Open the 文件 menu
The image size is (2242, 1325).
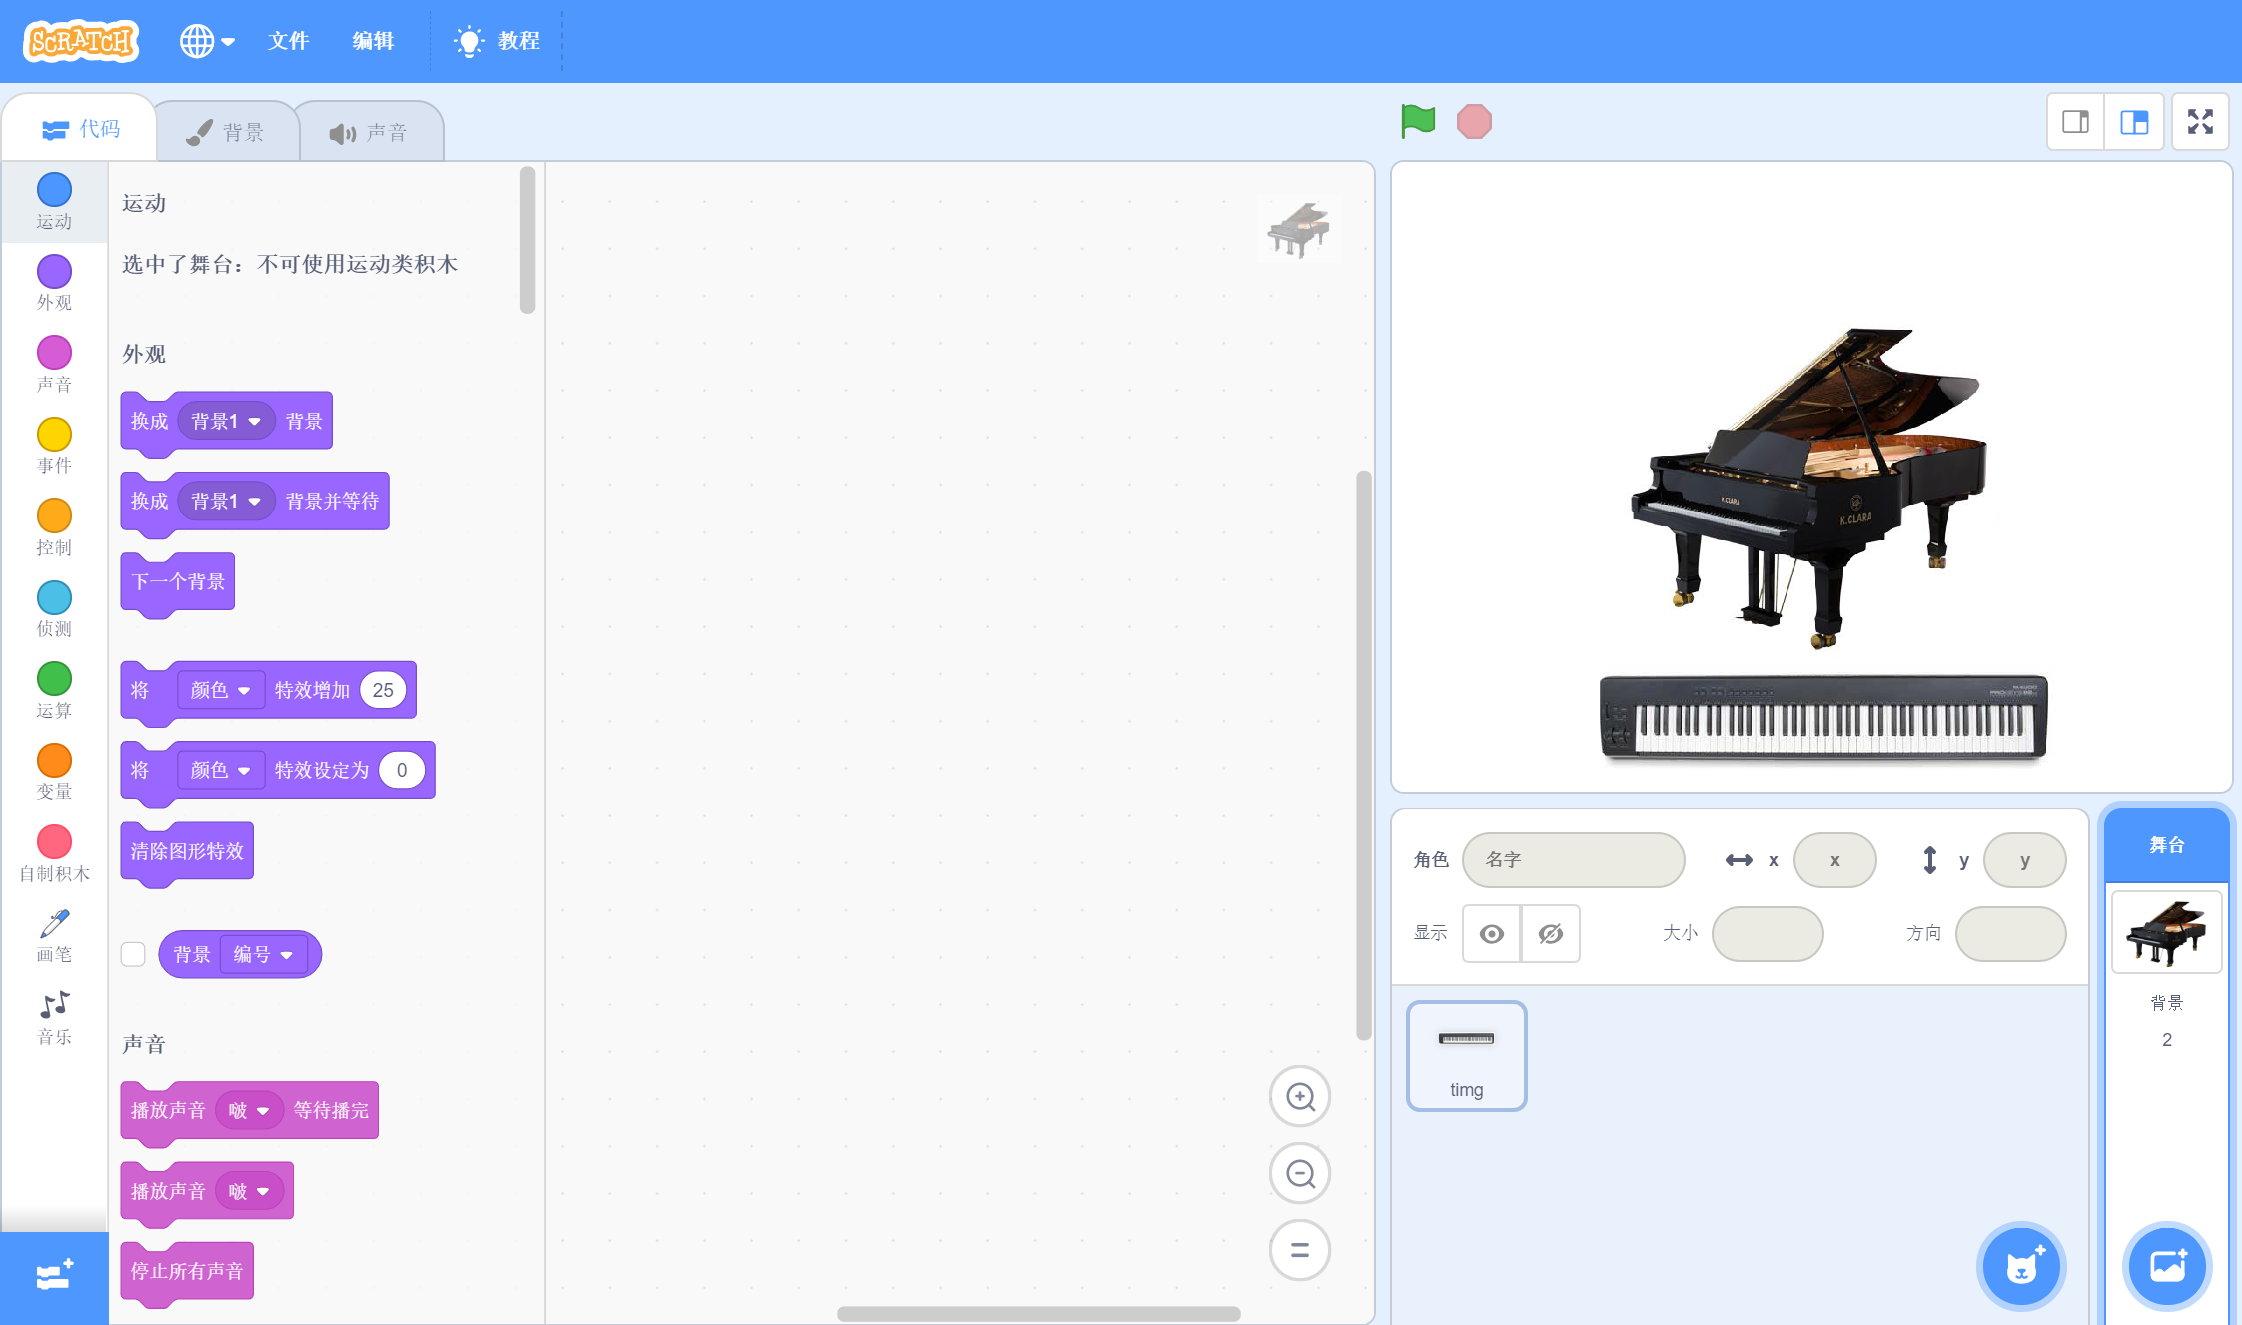tap(288, 41)
